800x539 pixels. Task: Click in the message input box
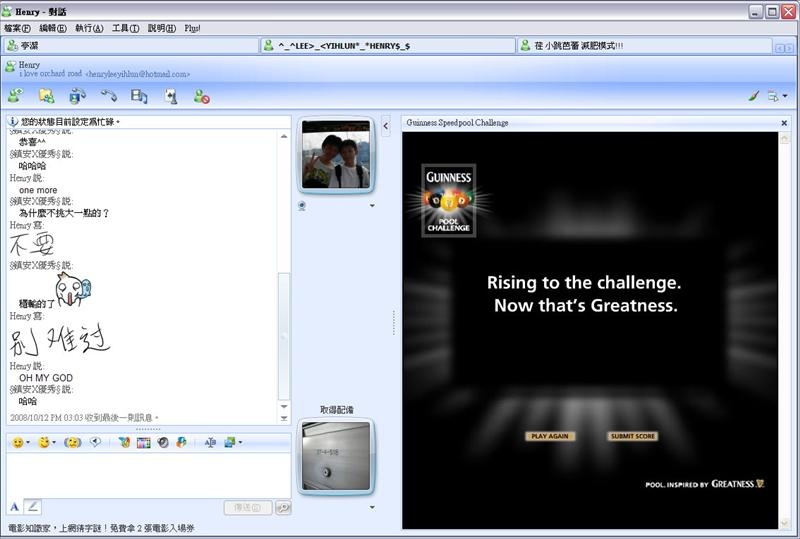pos(148,475)
